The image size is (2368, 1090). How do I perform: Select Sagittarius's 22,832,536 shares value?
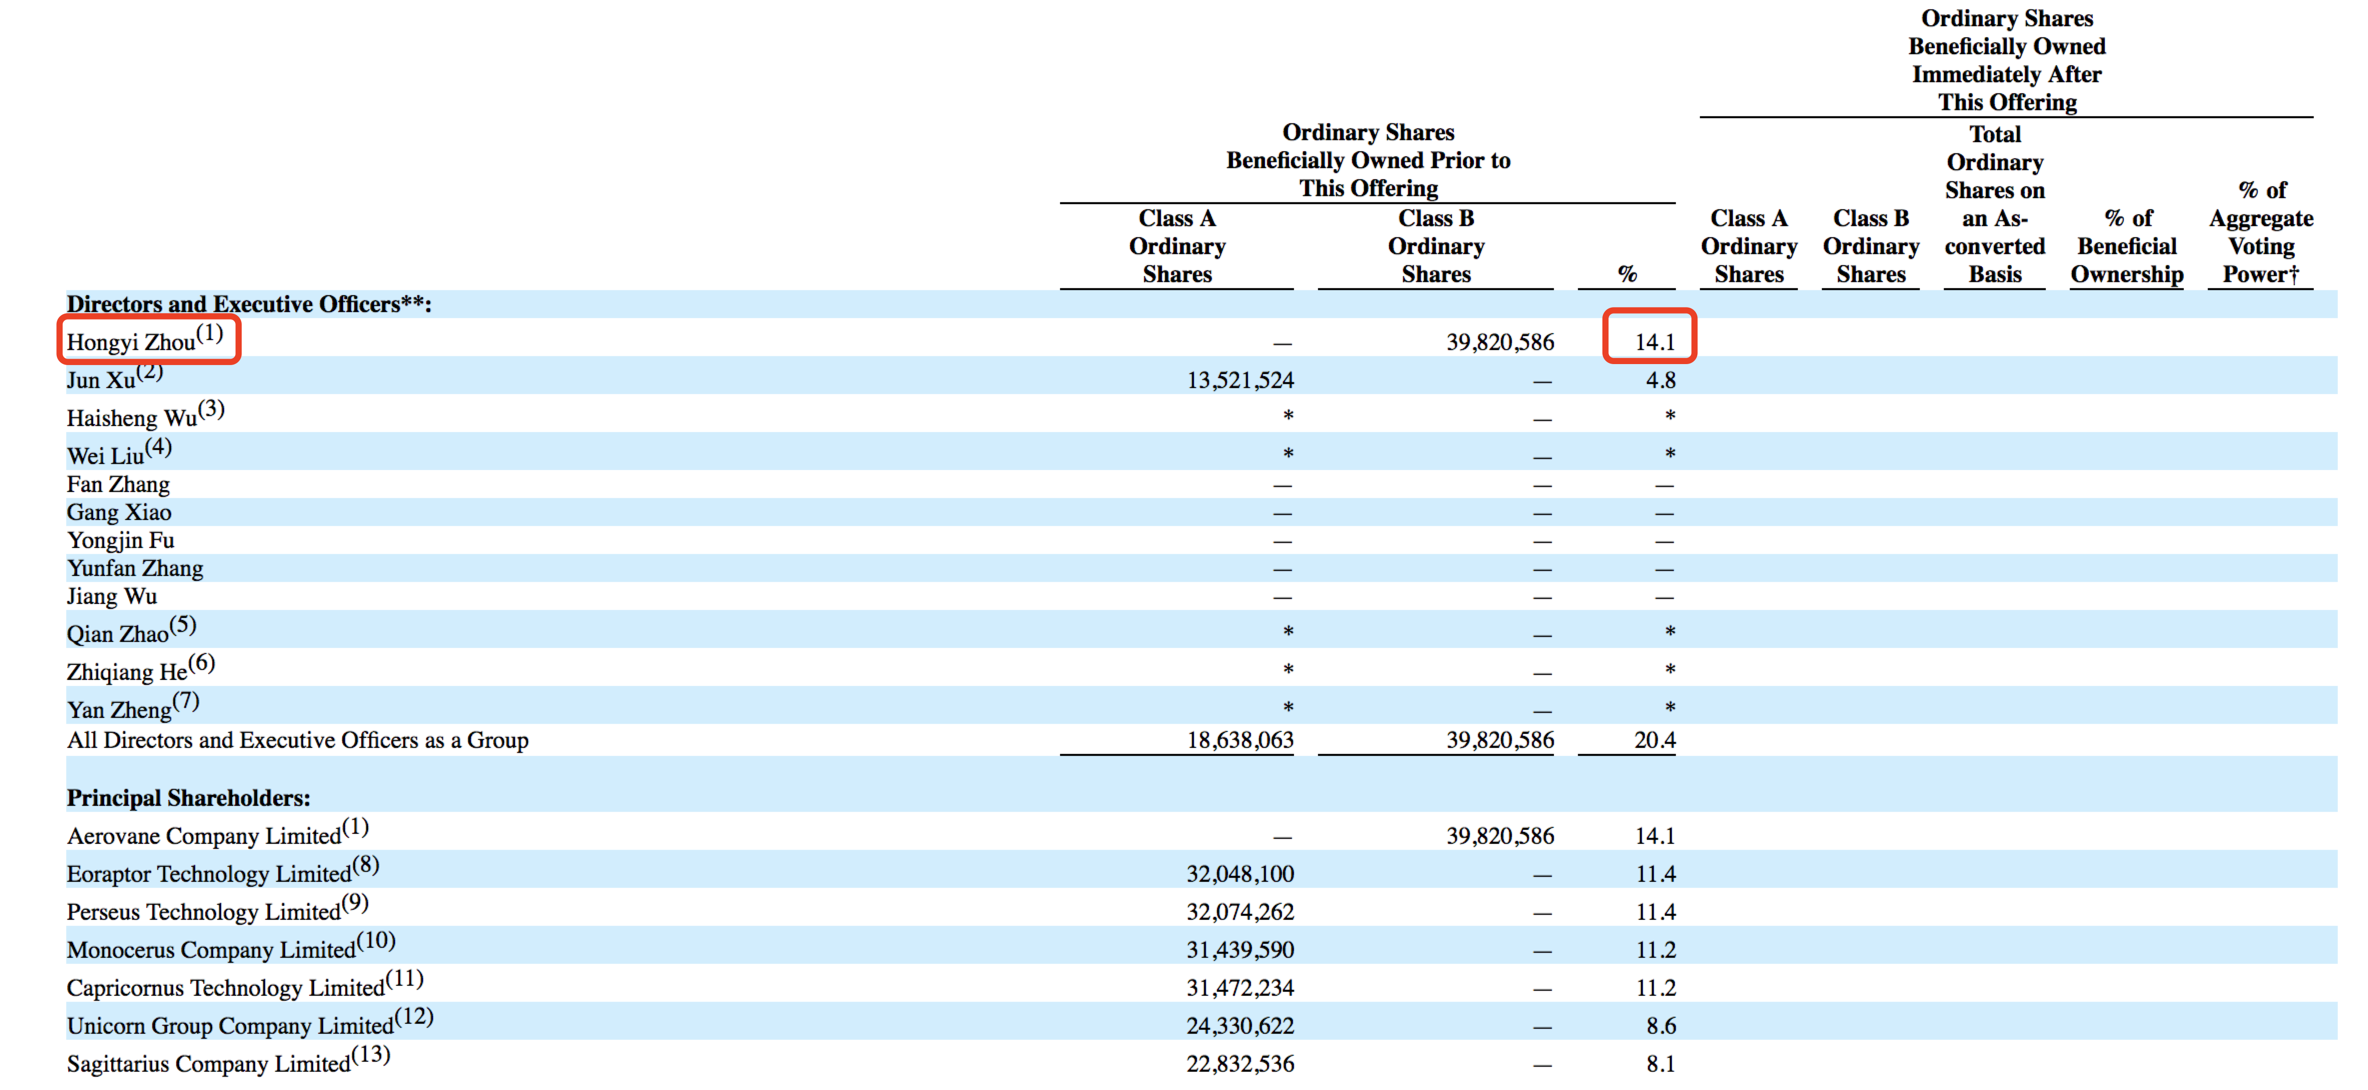pos(1240,1064)
